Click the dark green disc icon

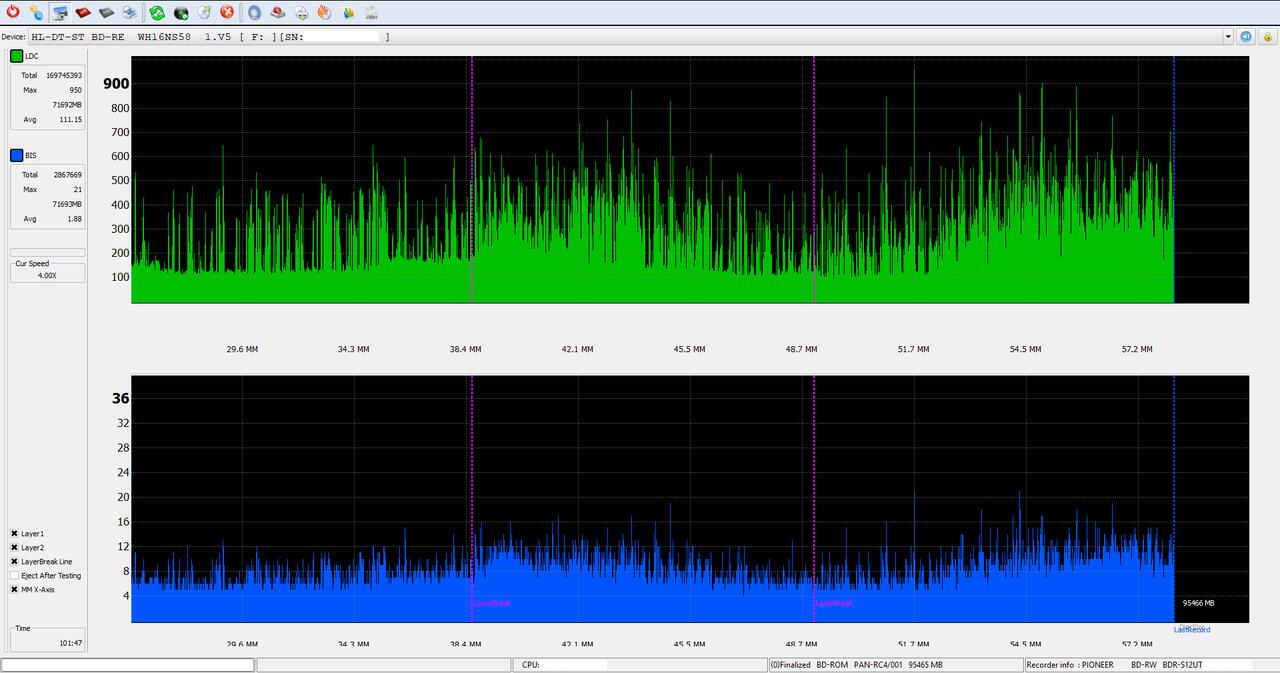point(181,12)
